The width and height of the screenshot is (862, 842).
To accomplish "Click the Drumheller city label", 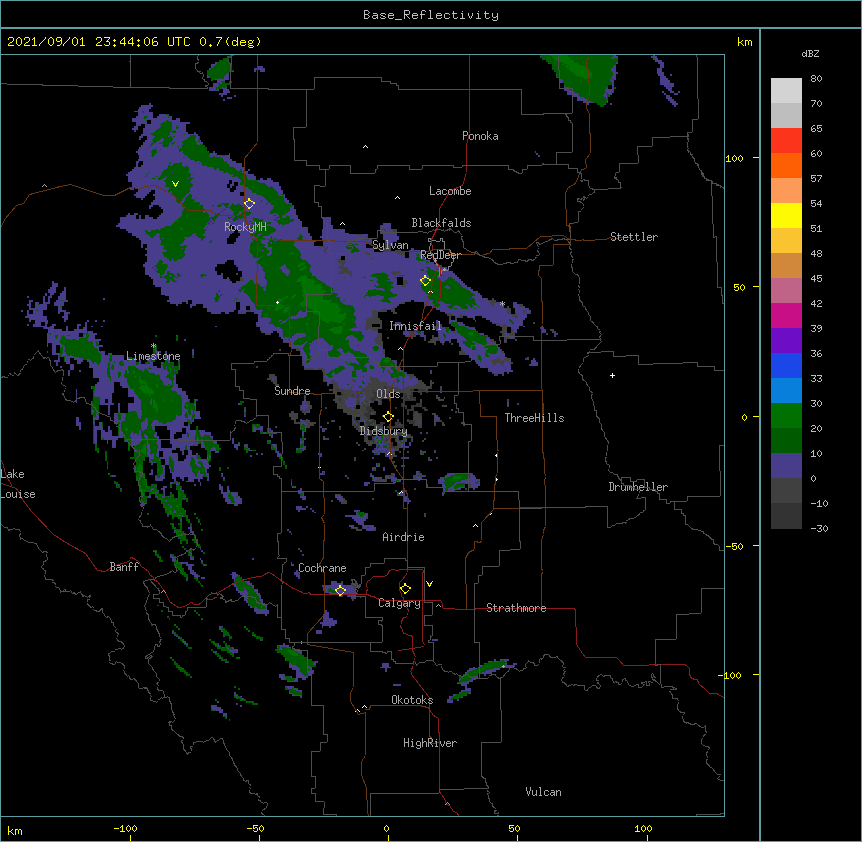I will (638, 487).
